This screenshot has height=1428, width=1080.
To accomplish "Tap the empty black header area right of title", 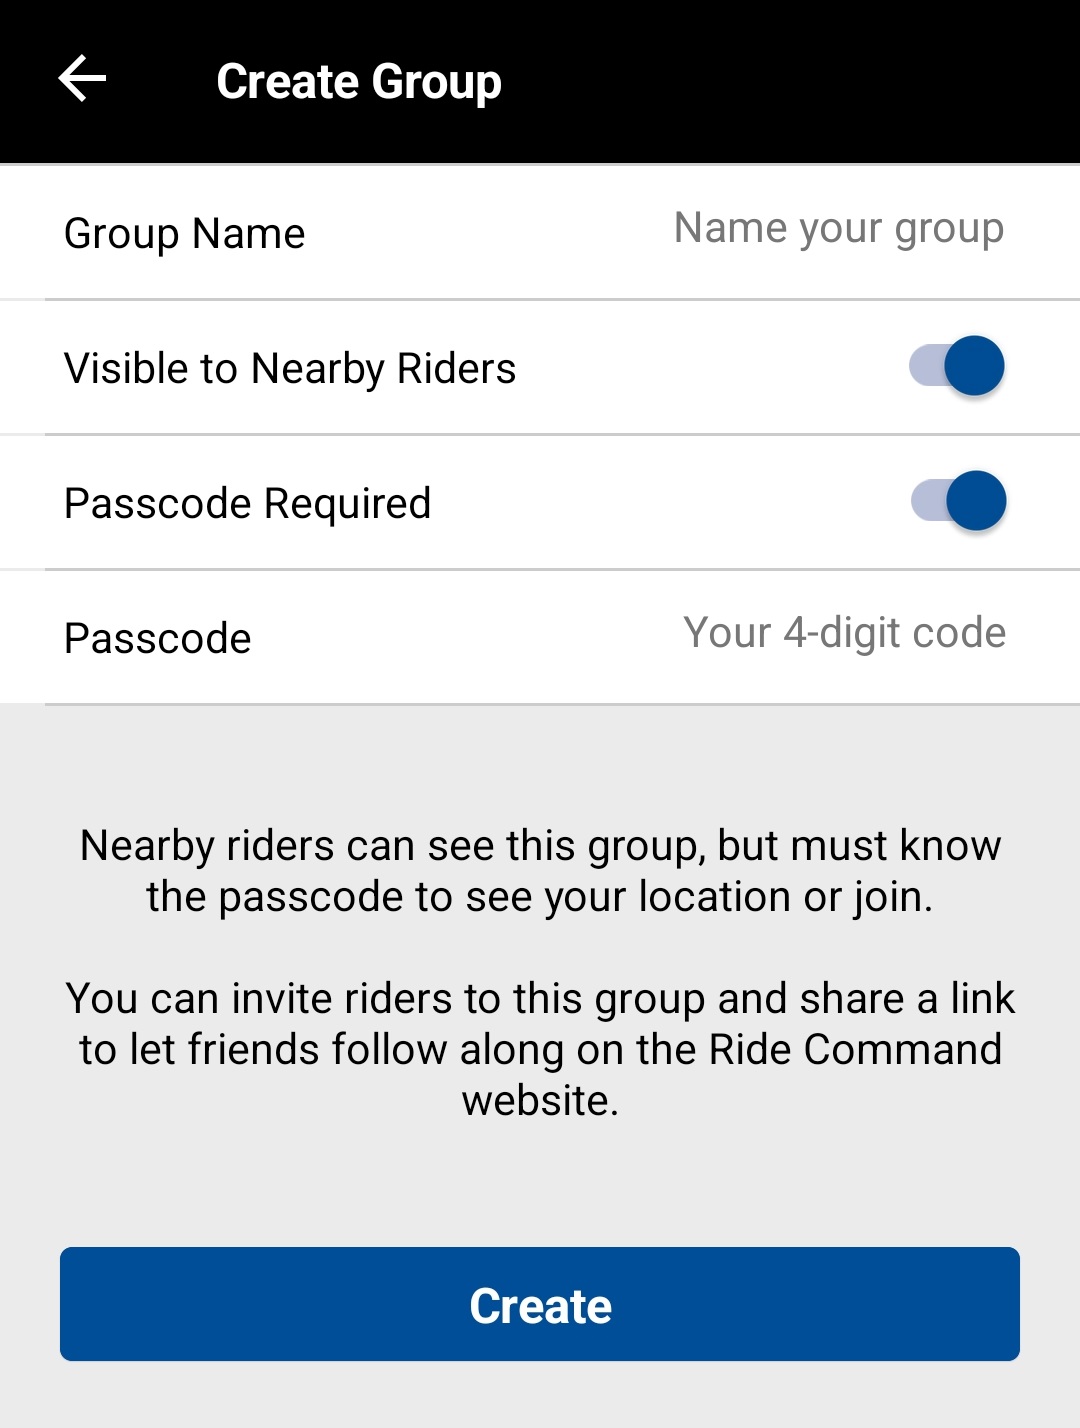I will point(800,81).
